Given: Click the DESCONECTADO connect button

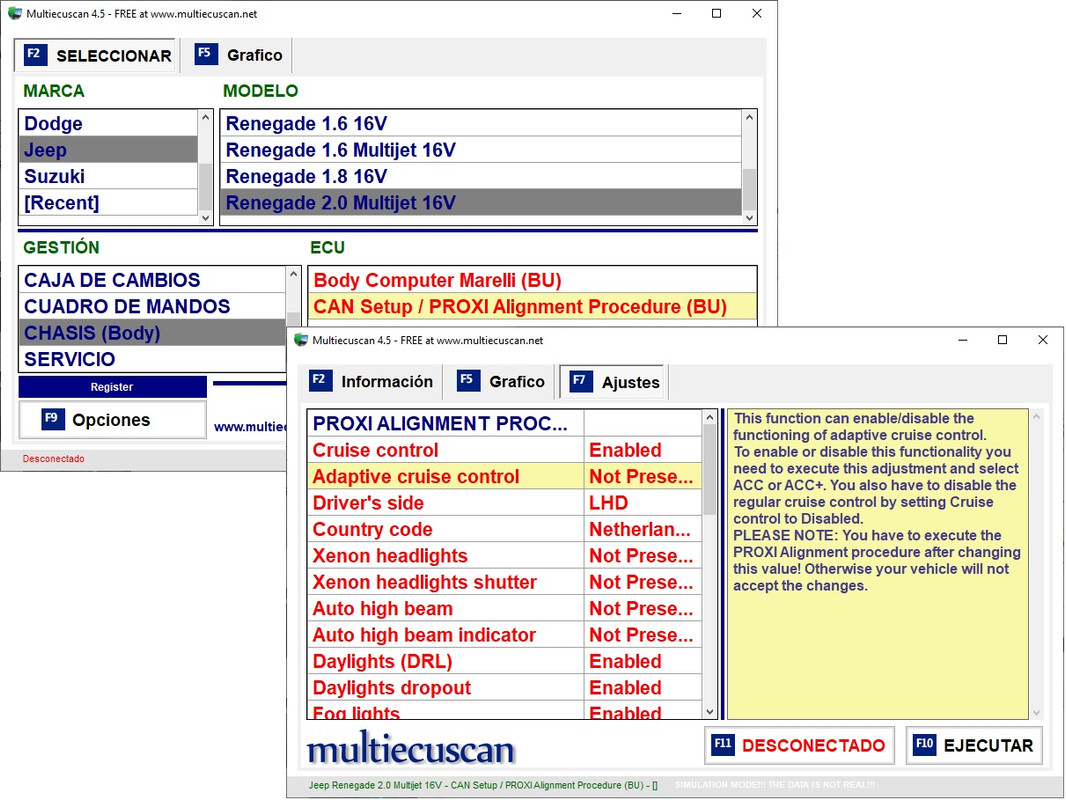Looking at the screenshot, I should [x=800, y=746].
